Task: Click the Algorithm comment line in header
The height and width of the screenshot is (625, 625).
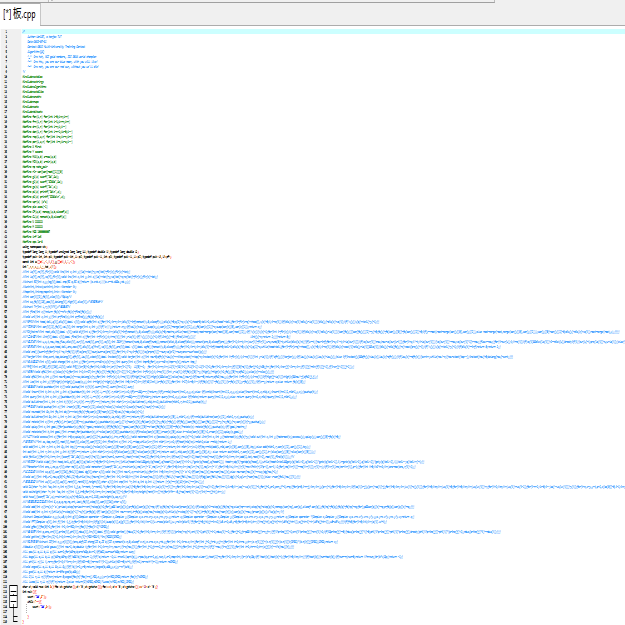Action: tap(37, 52)
